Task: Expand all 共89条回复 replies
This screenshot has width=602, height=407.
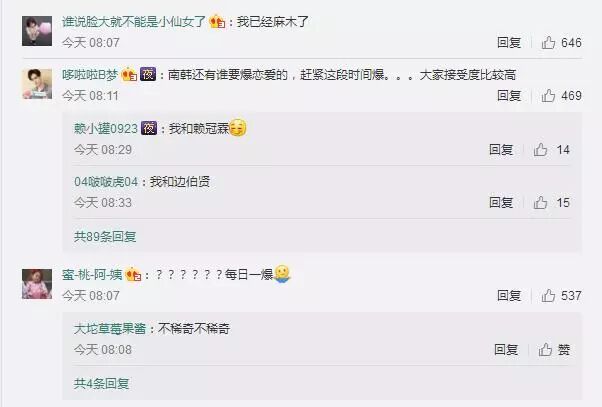Action: pyautogui.click(x=105, y=237)
